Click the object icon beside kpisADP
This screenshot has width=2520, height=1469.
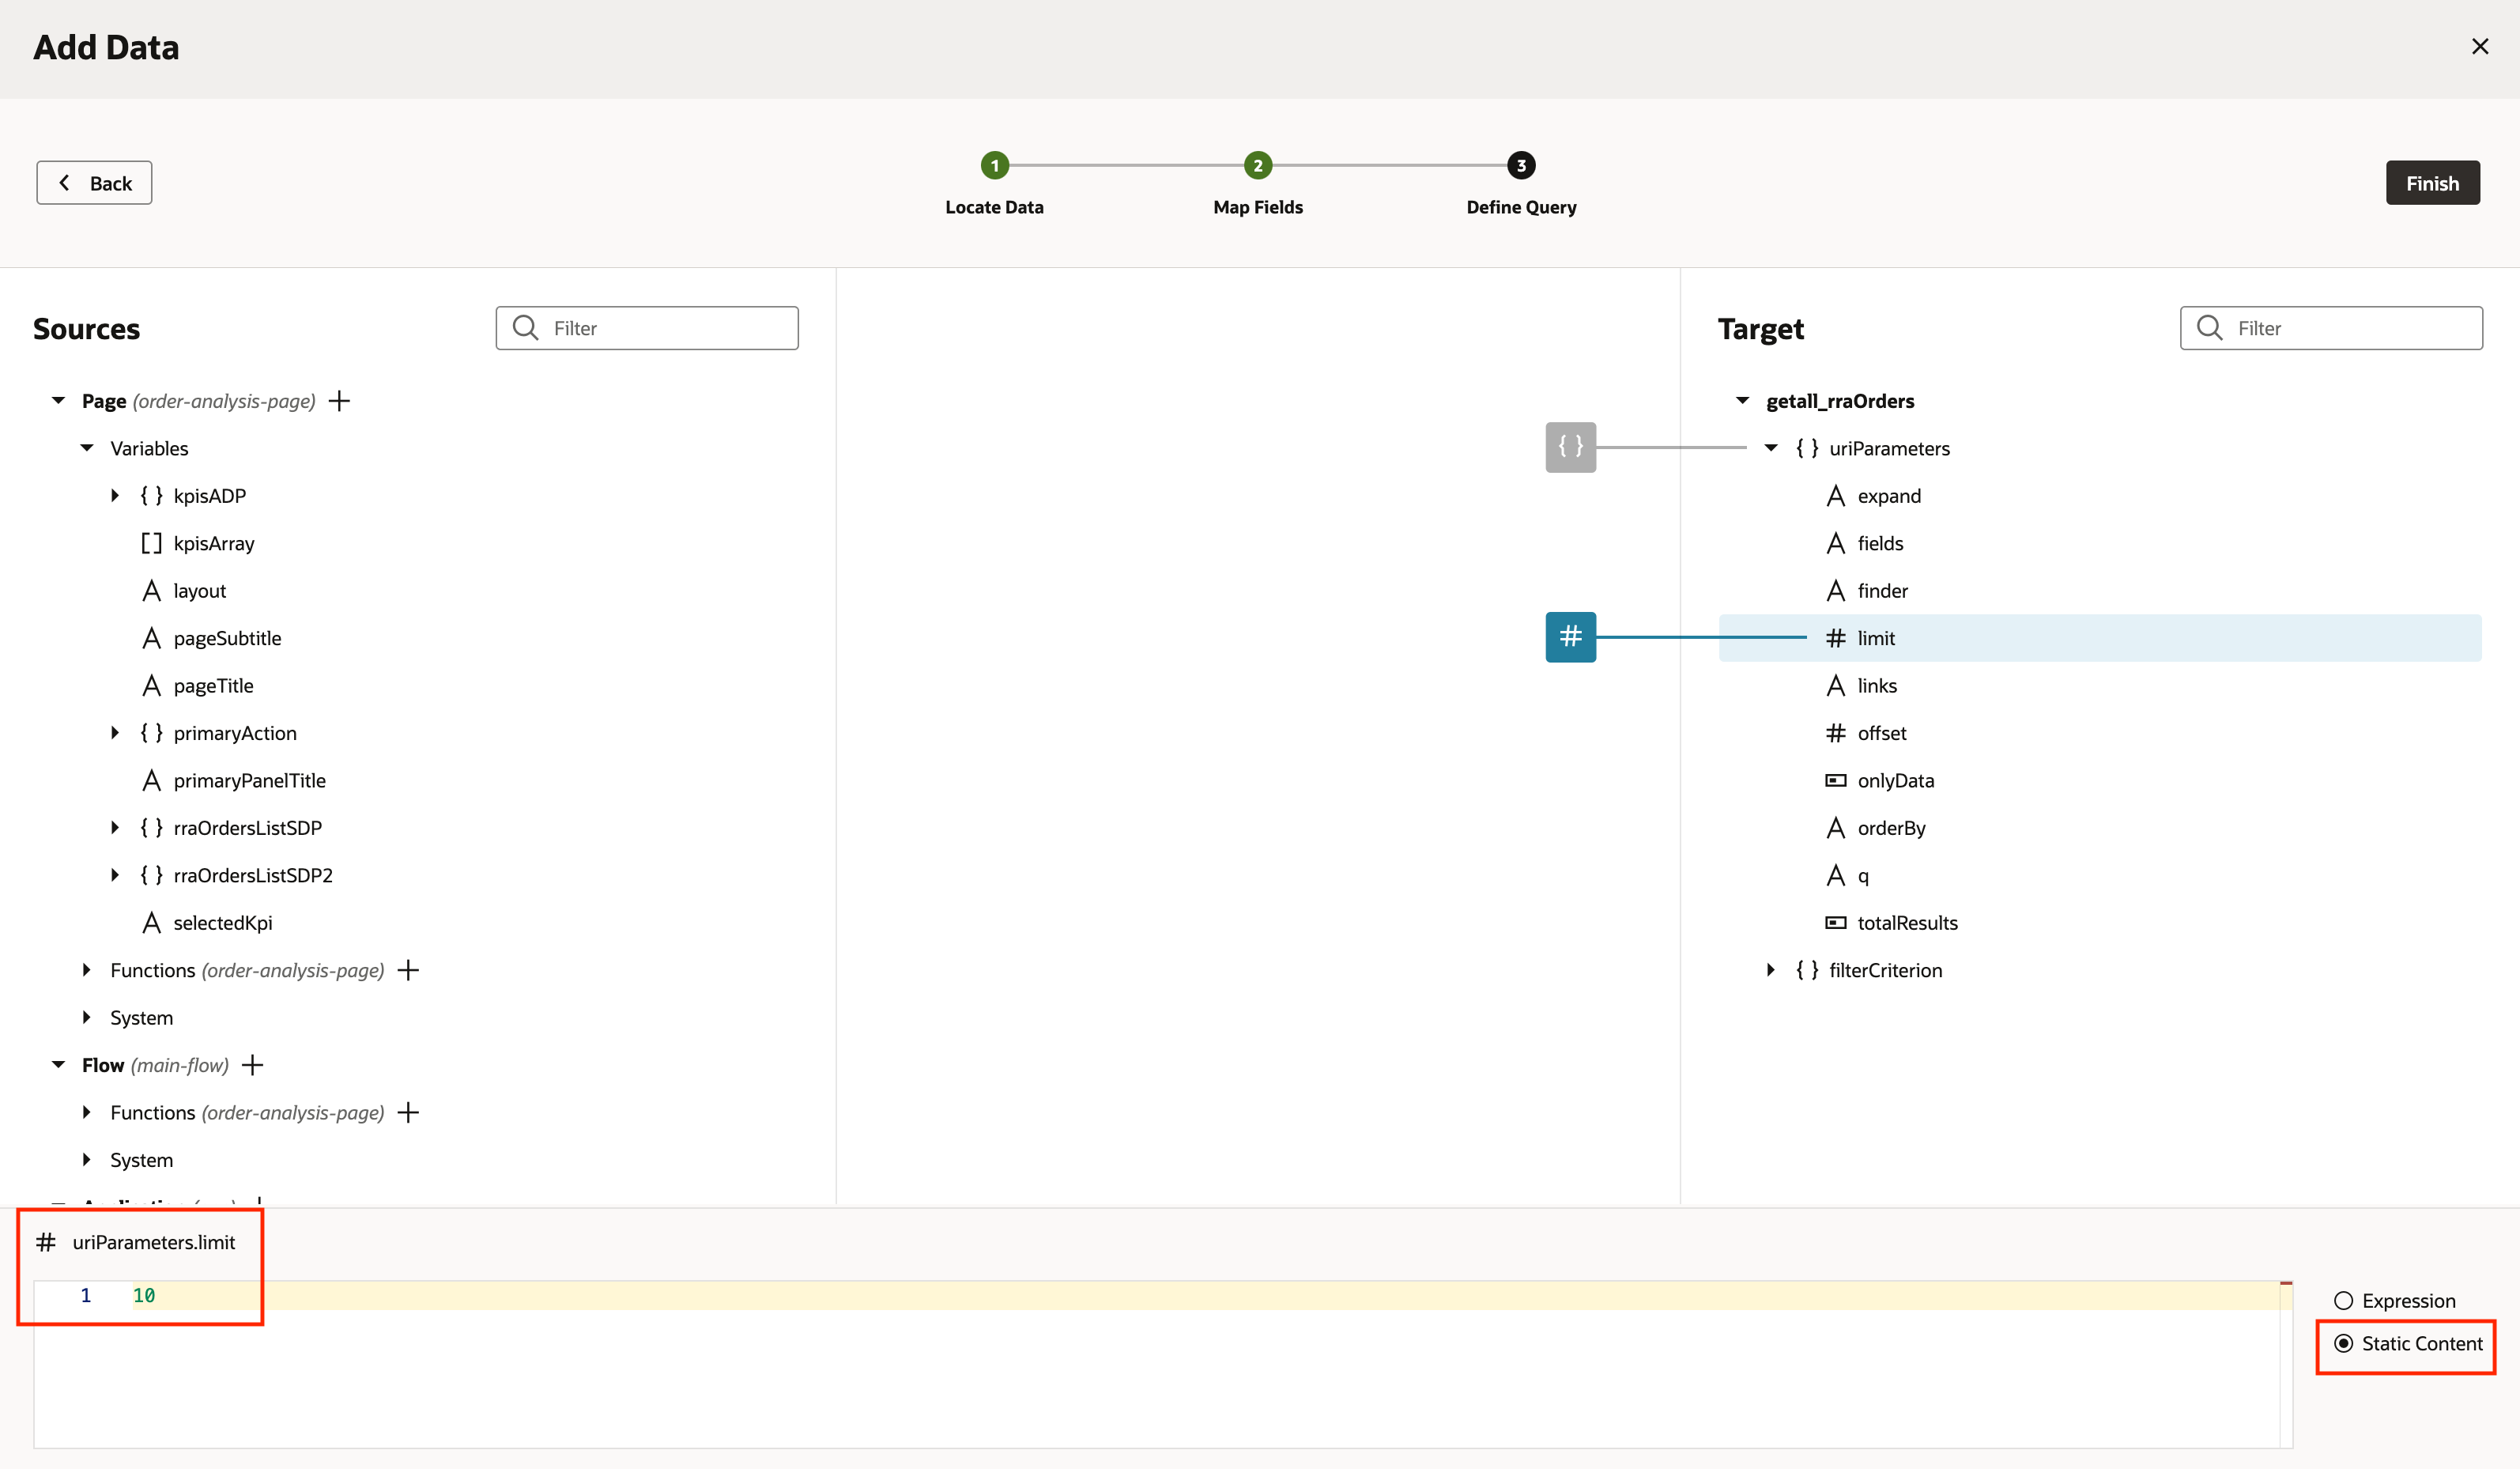coord(151,495)
